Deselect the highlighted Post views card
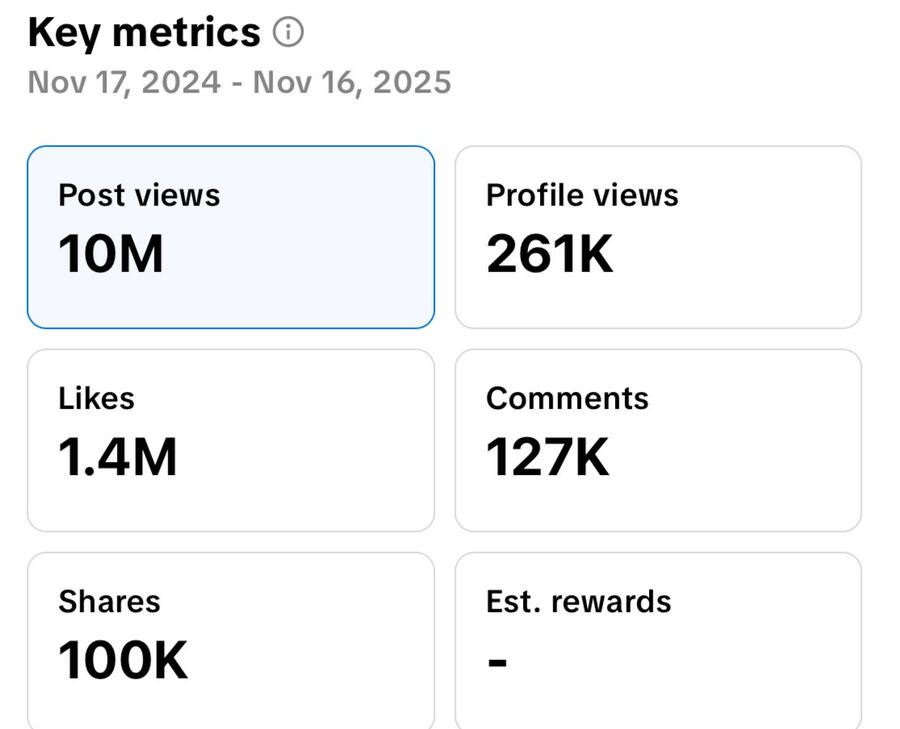The width and height of the screenshot is (900, 729). point(231,236)
